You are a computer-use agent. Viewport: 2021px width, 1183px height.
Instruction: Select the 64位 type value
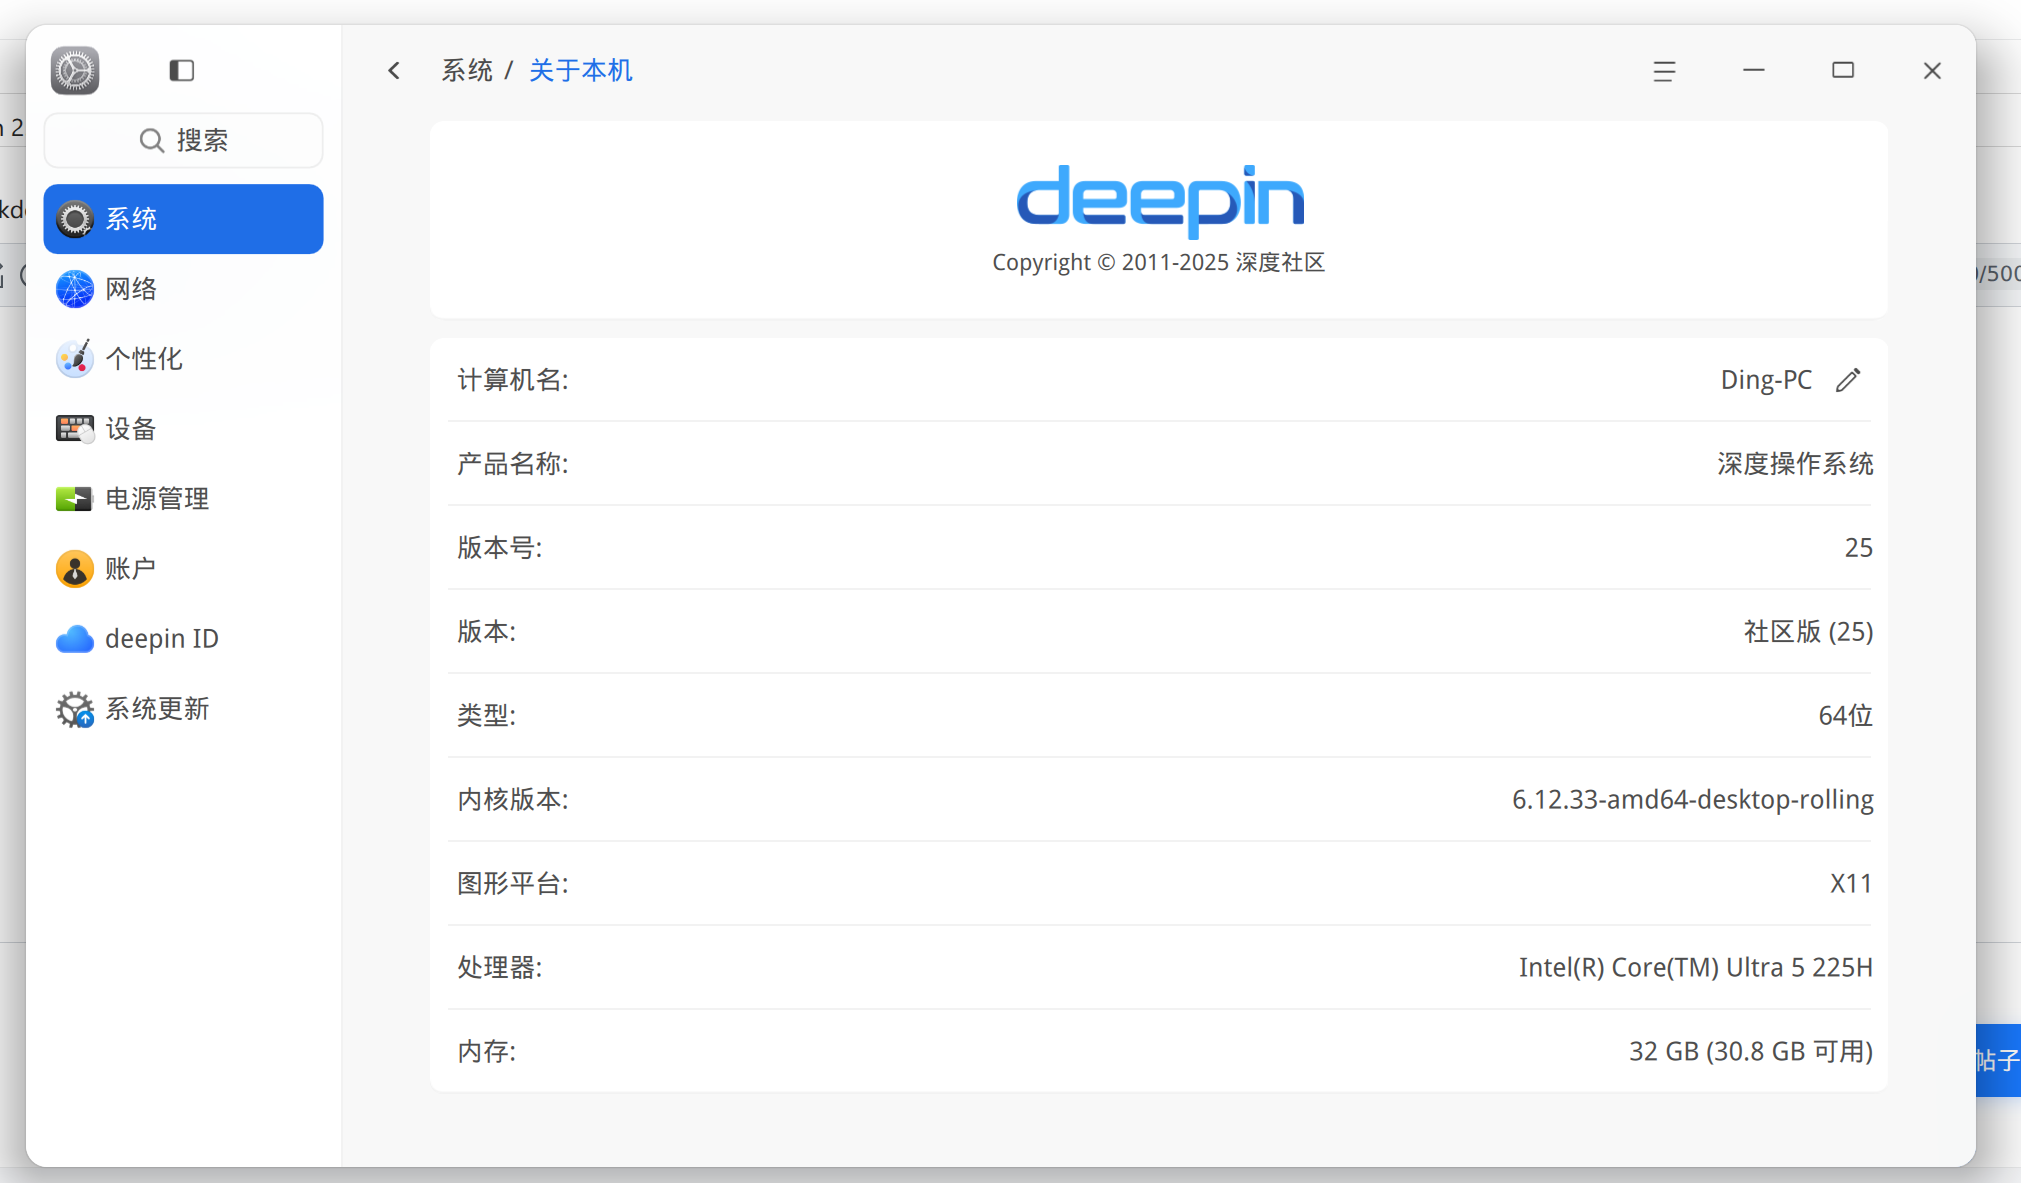pyautogui.click(x=1845, y=715)
